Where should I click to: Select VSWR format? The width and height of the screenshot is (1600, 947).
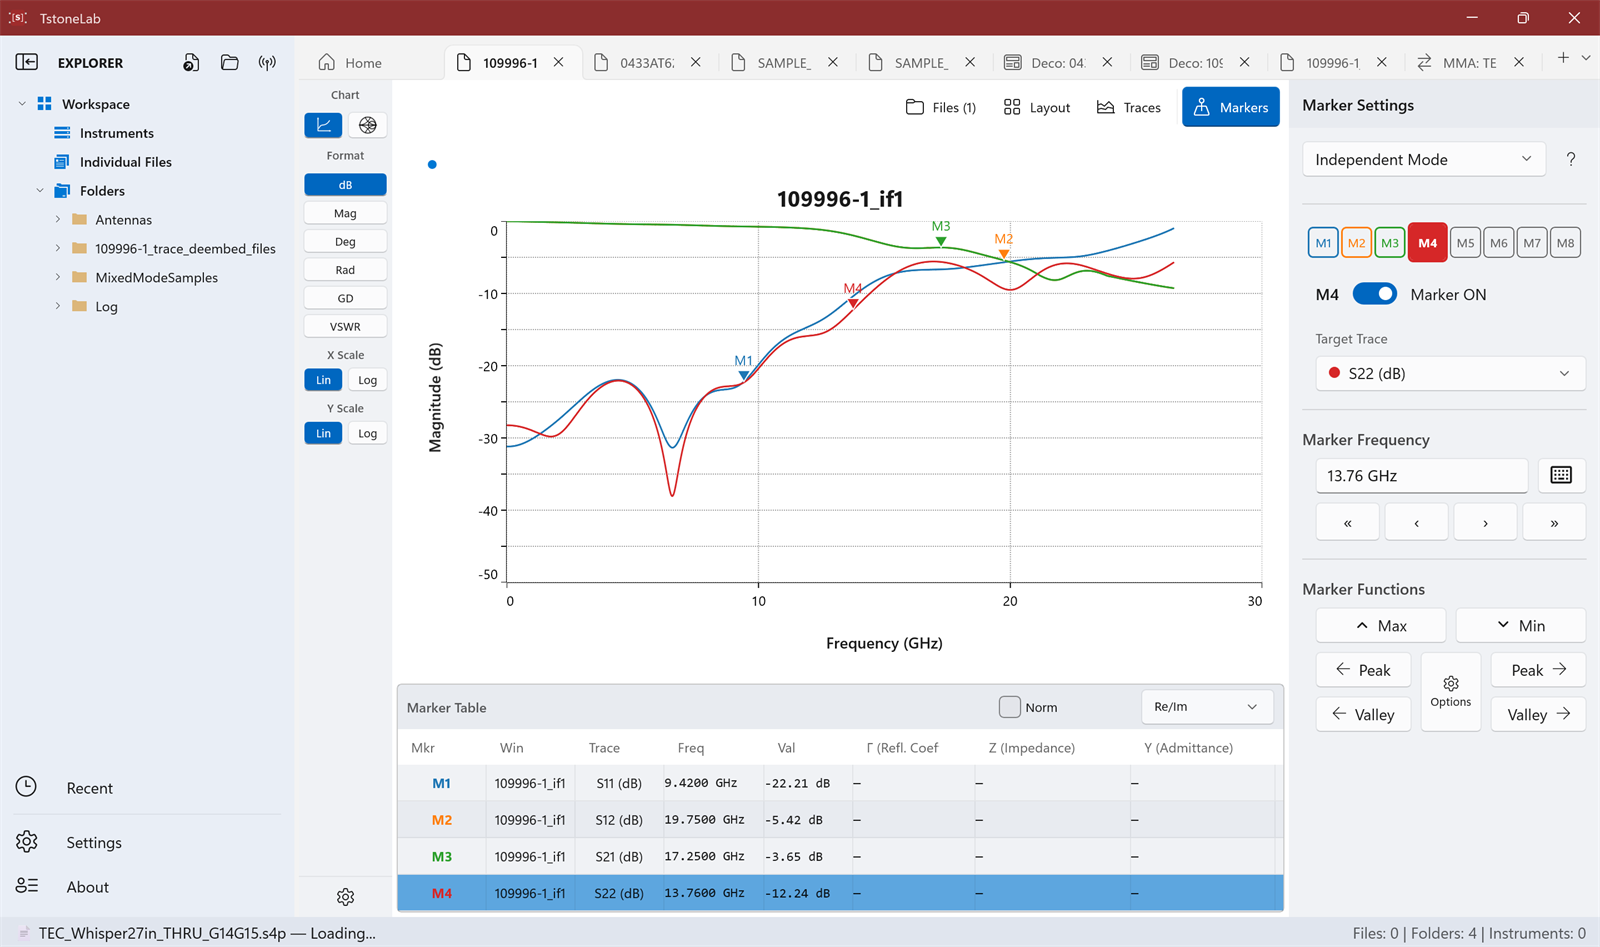(x=345, y=326)
